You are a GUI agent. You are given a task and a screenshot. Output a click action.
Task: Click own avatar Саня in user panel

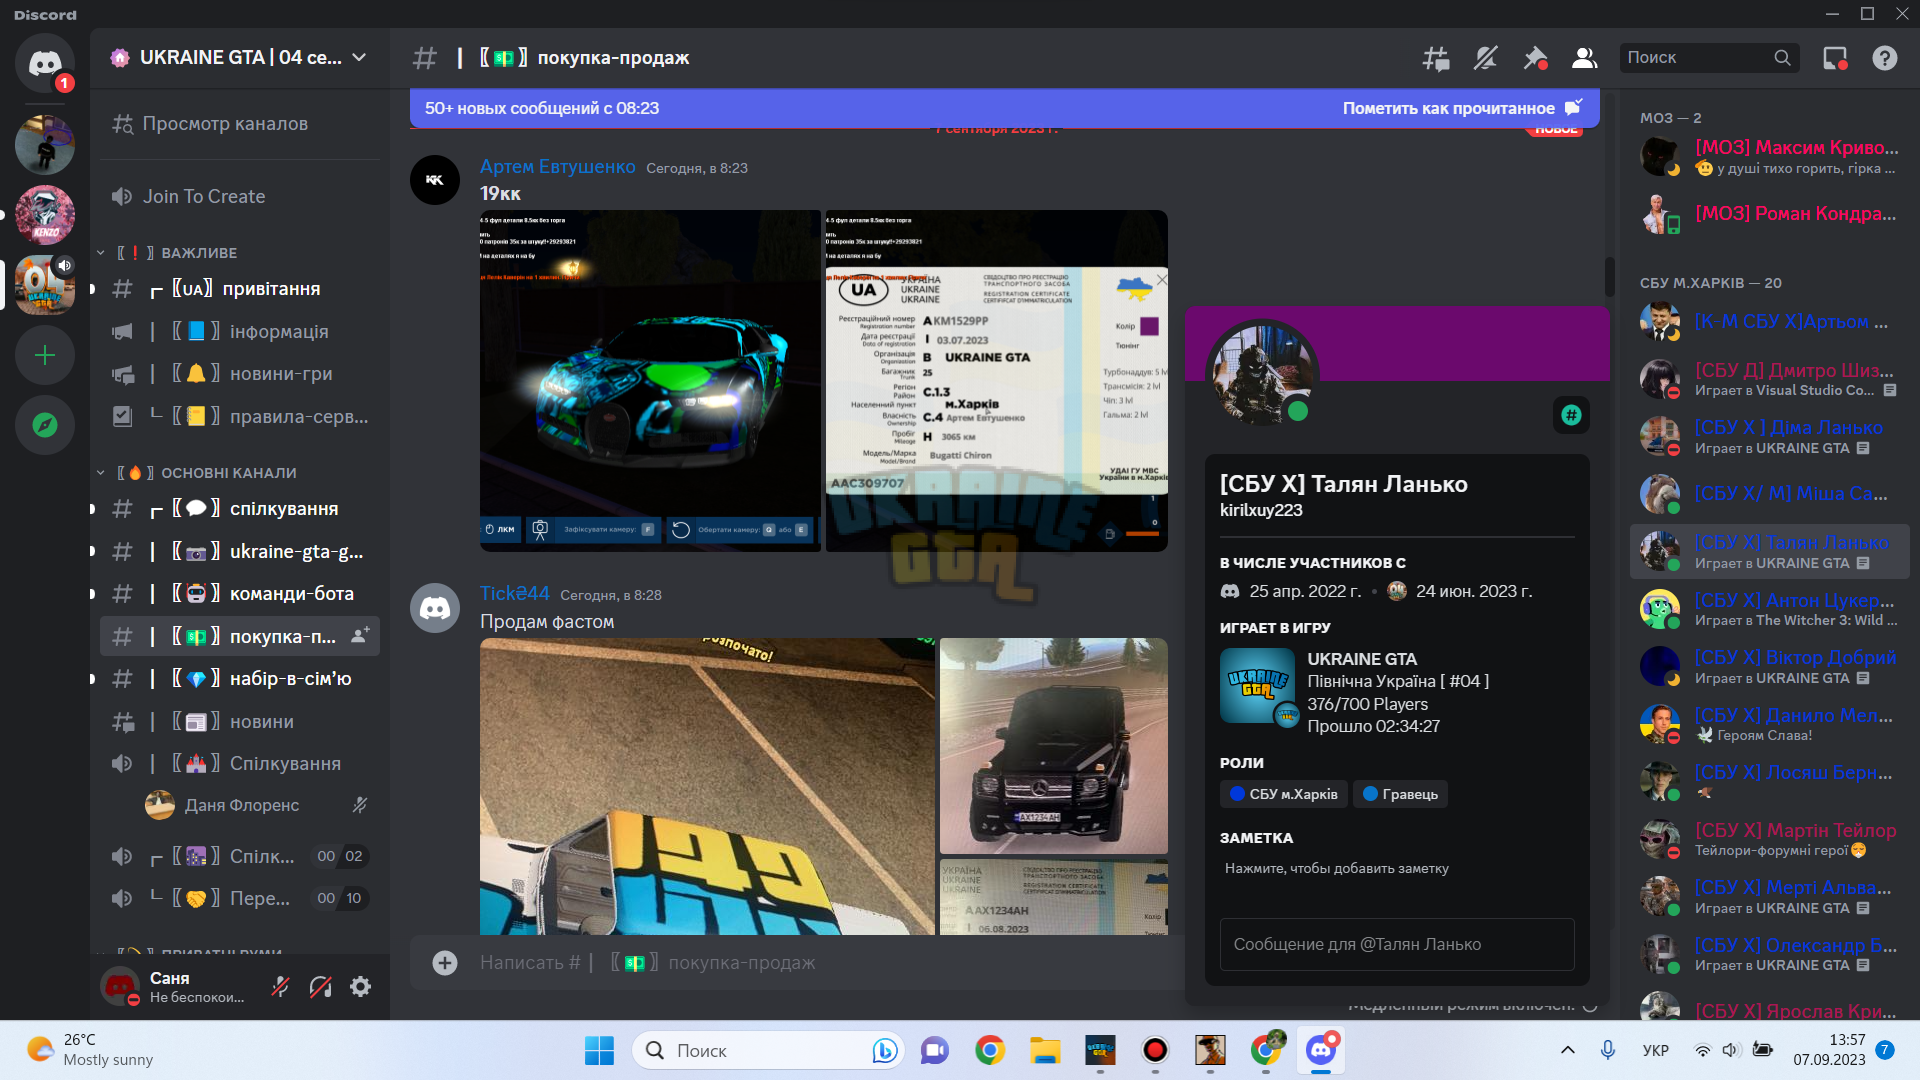120,987
